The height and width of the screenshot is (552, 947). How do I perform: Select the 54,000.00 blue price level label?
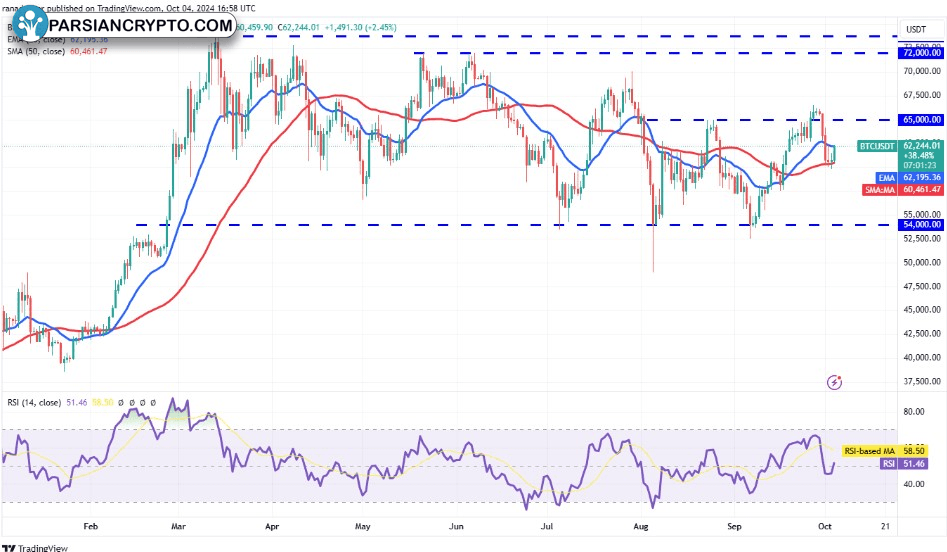(921, 225)
